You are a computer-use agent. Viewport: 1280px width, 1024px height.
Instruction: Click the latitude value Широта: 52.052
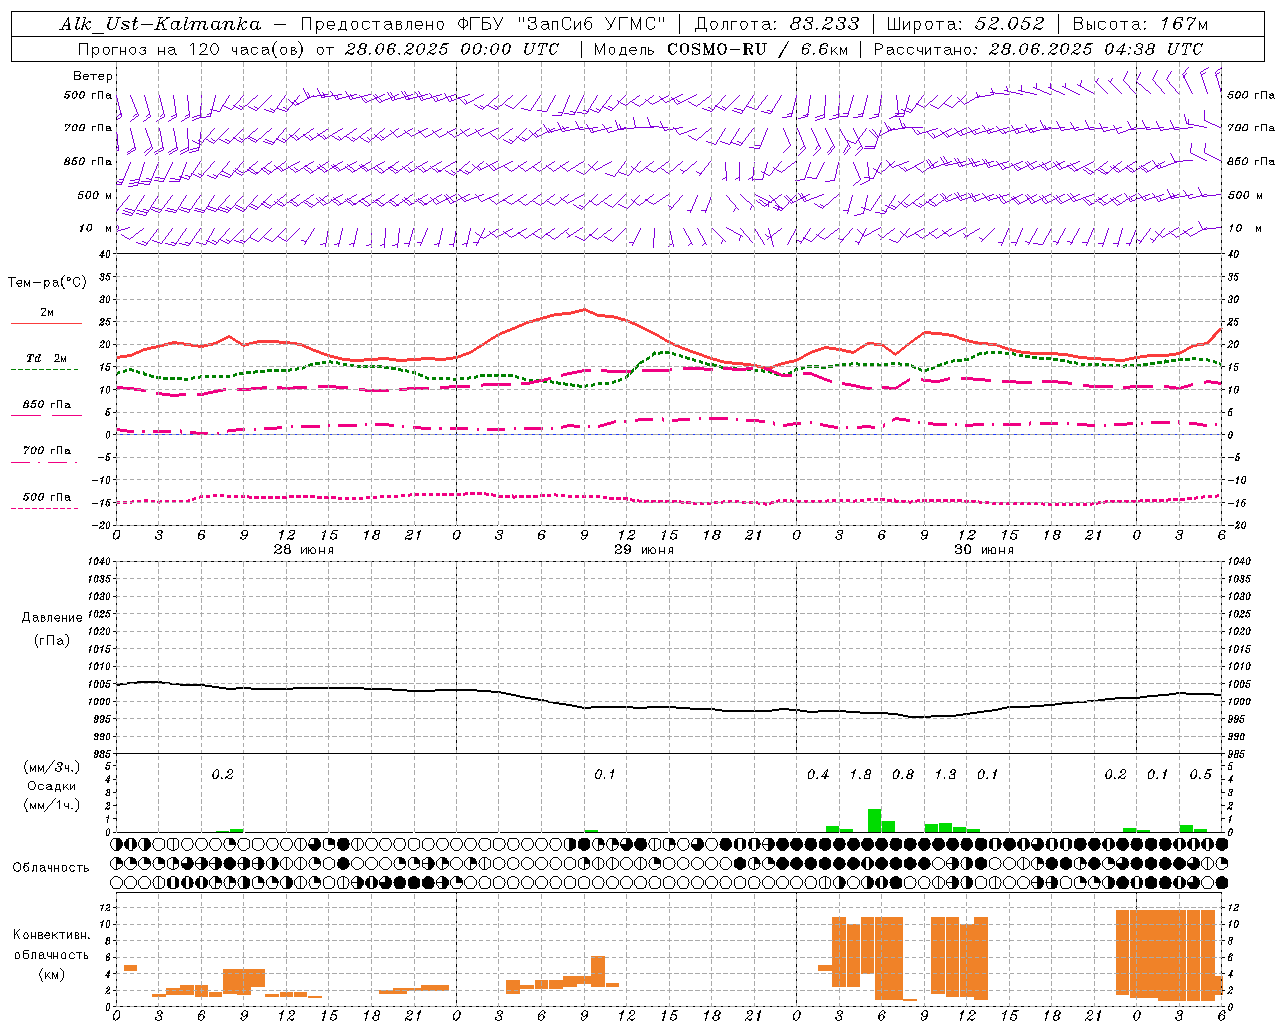click(966, 24)
